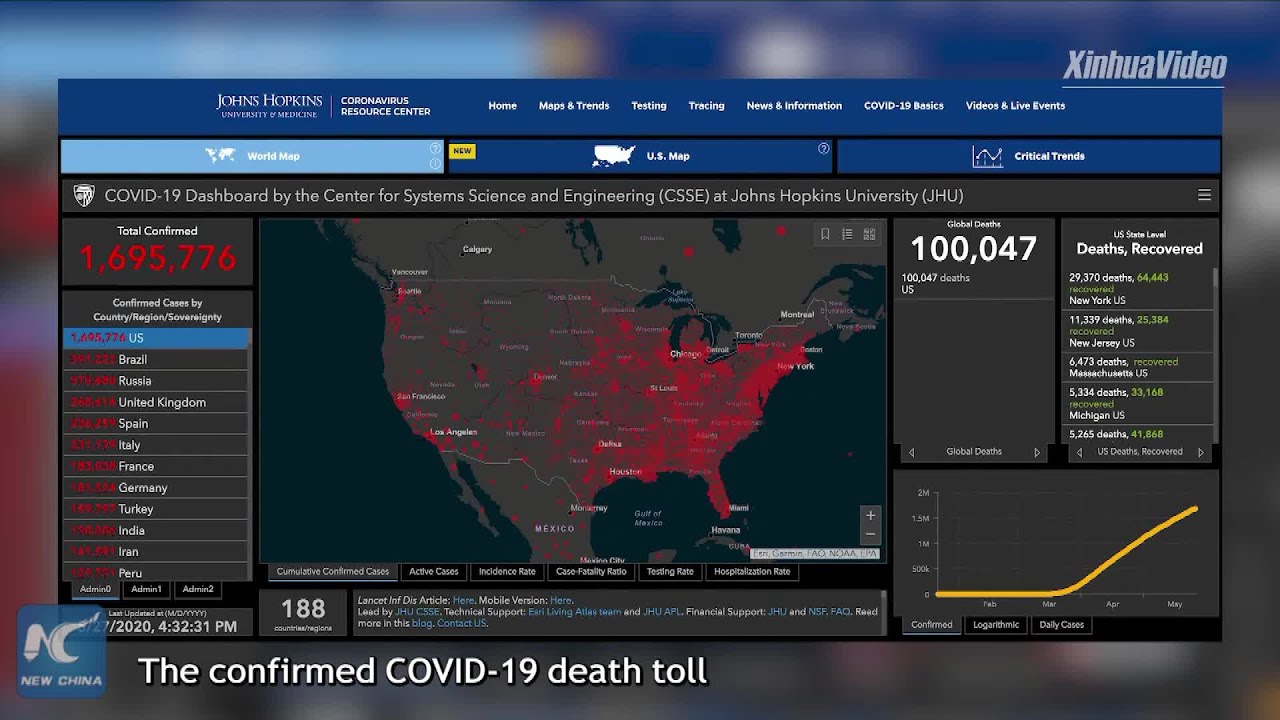The width and height of the screenshot is (1280, 720).
Task: Open Testing navigation item
Action: (648, 106)
